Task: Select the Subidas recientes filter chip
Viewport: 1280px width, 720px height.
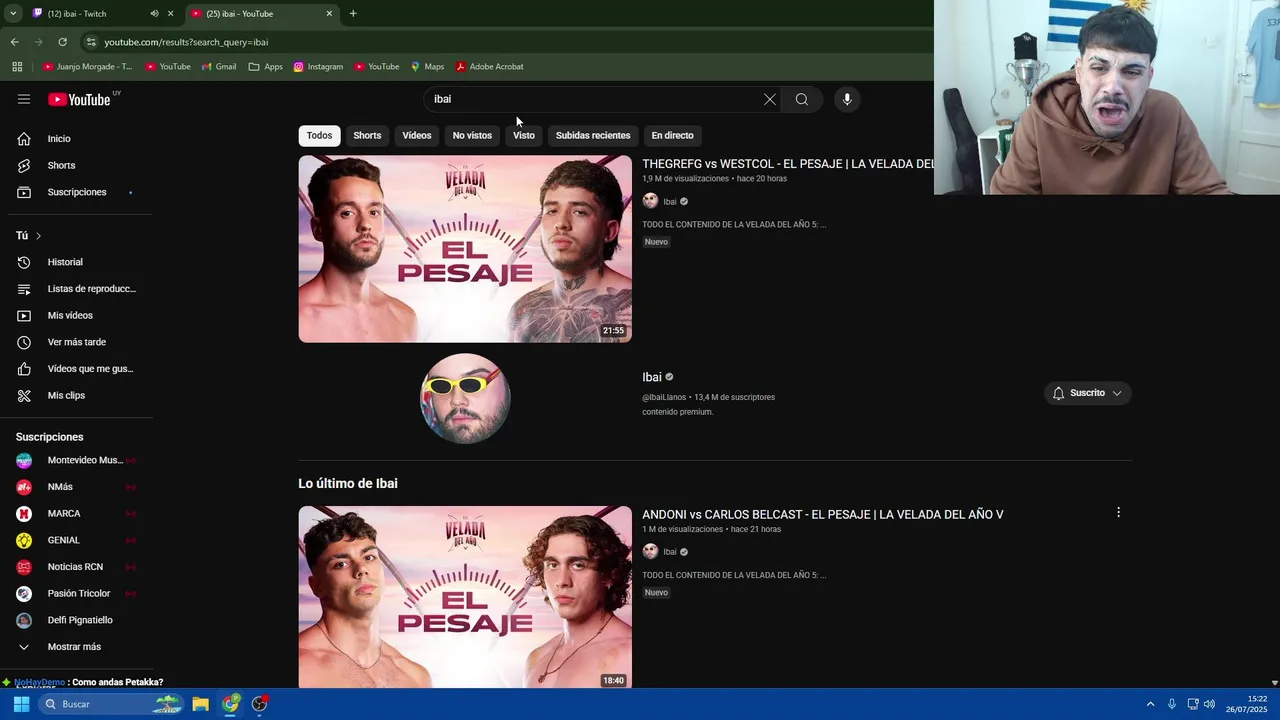Action: click(x=593, y=135)
